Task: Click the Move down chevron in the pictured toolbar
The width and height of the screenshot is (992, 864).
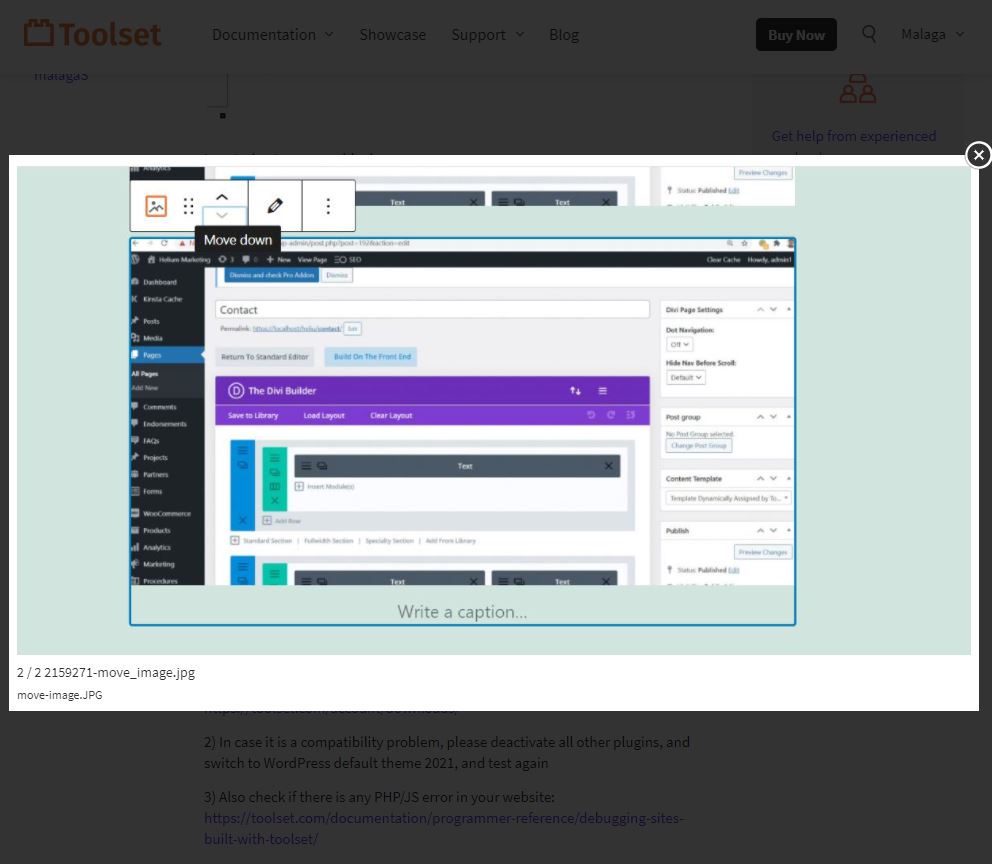Action: (222, 215)
